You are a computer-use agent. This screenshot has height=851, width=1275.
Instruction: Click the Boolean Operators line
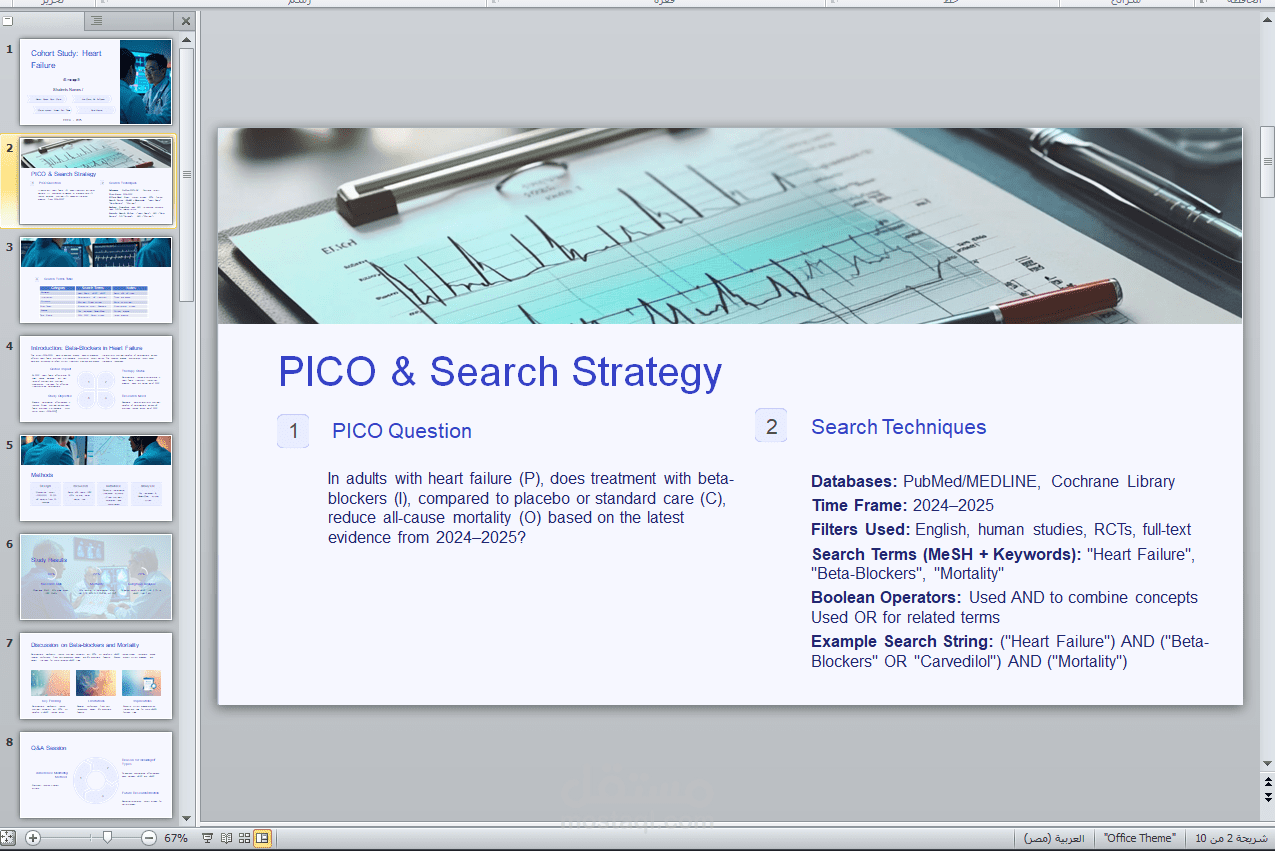pyautogui.click(x=1004, y=607)
